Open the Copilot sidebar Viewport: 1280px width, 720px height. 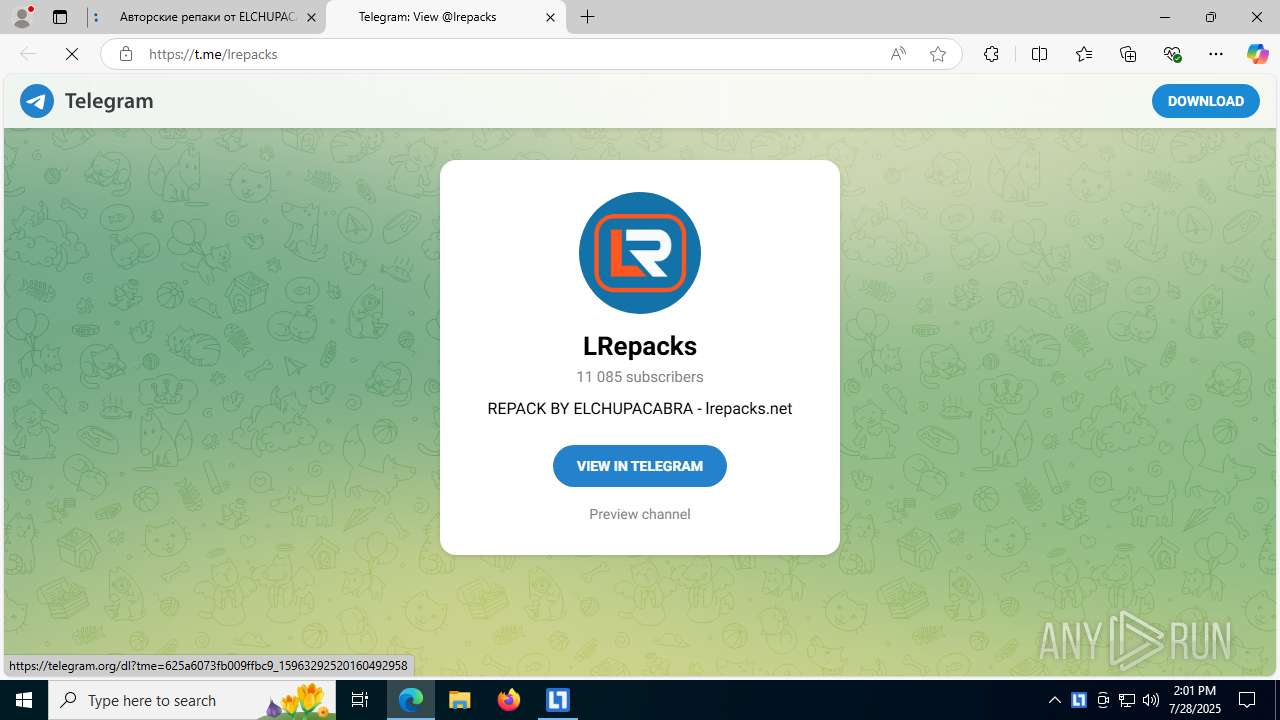click(1257, 54)
